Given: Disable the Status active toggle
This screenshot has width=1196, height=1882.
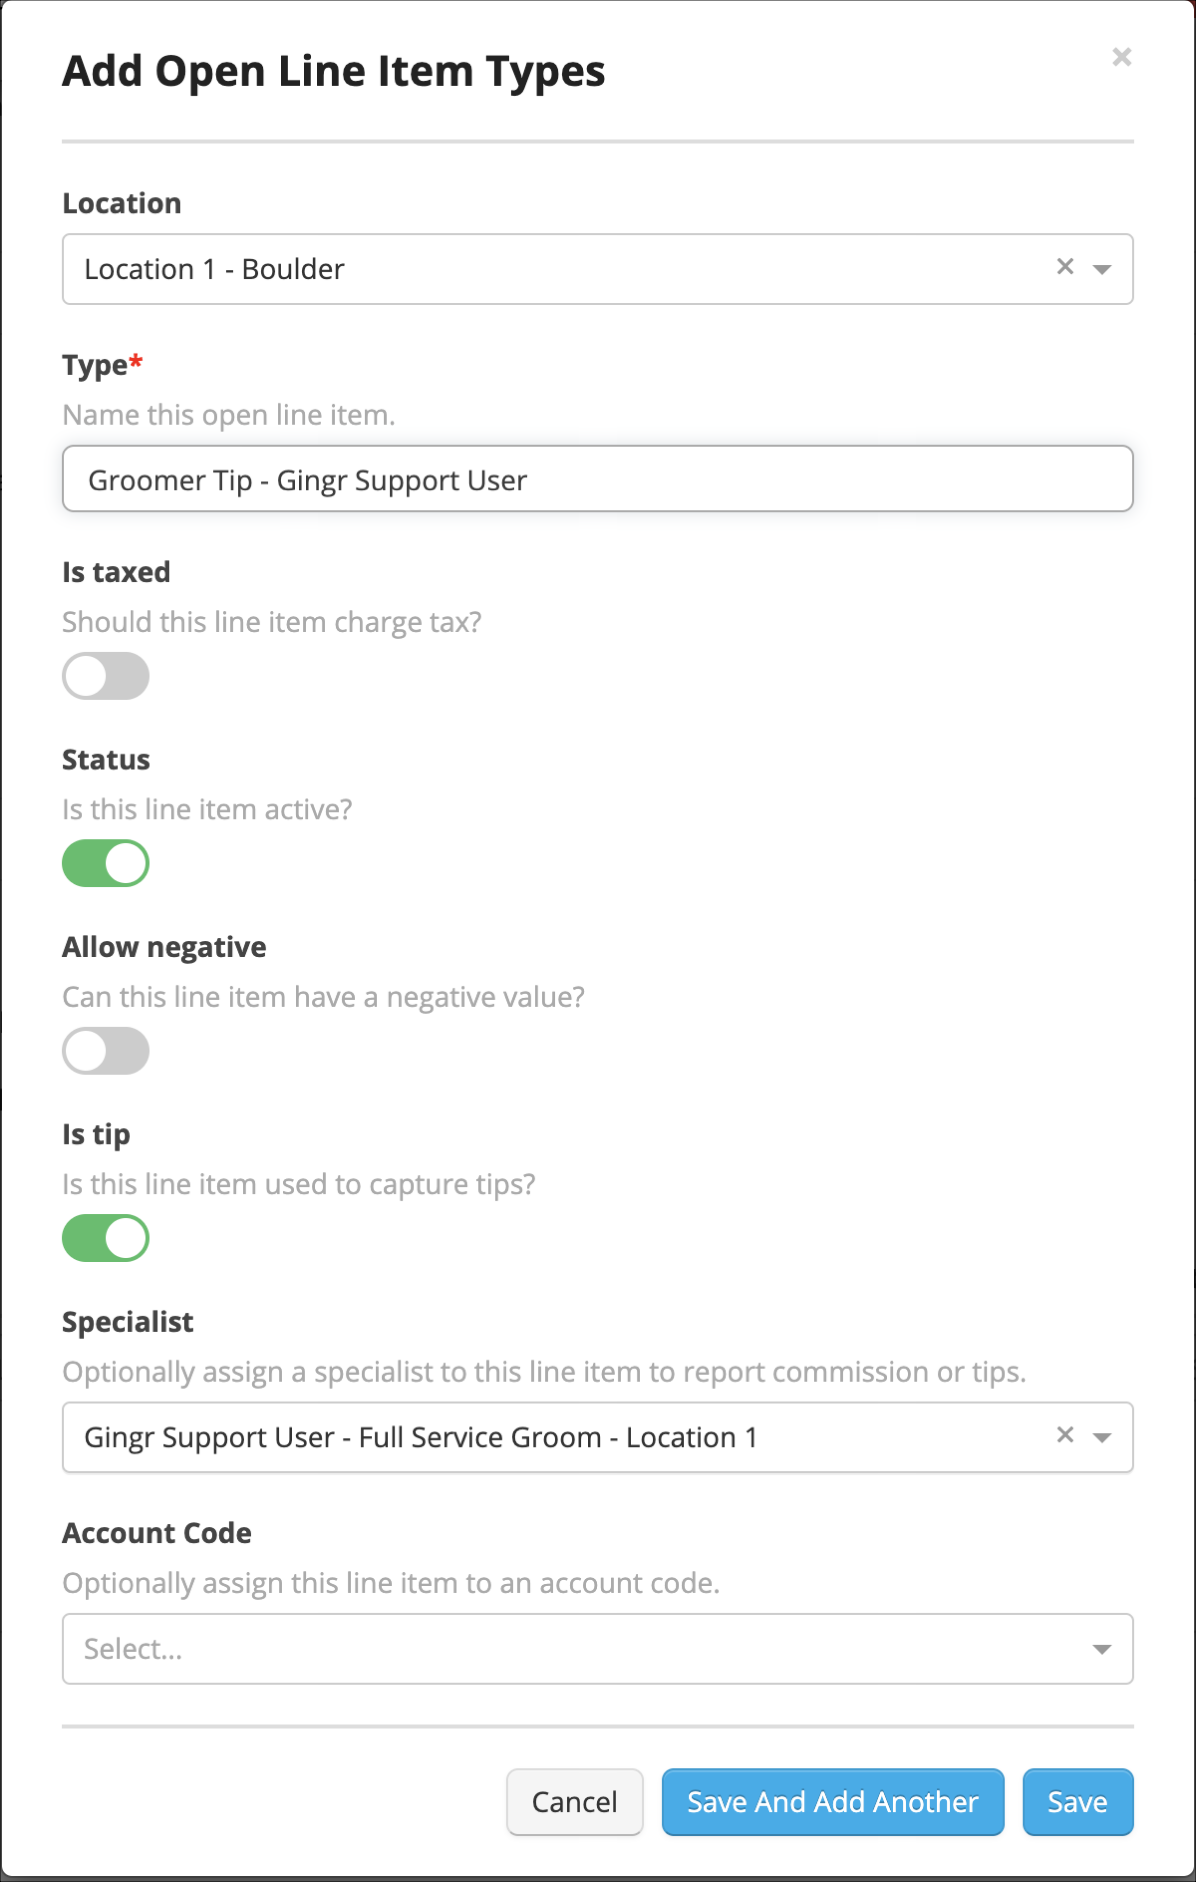Looking at the screenshot, I should pyautogui.click(x=105, y=862).
